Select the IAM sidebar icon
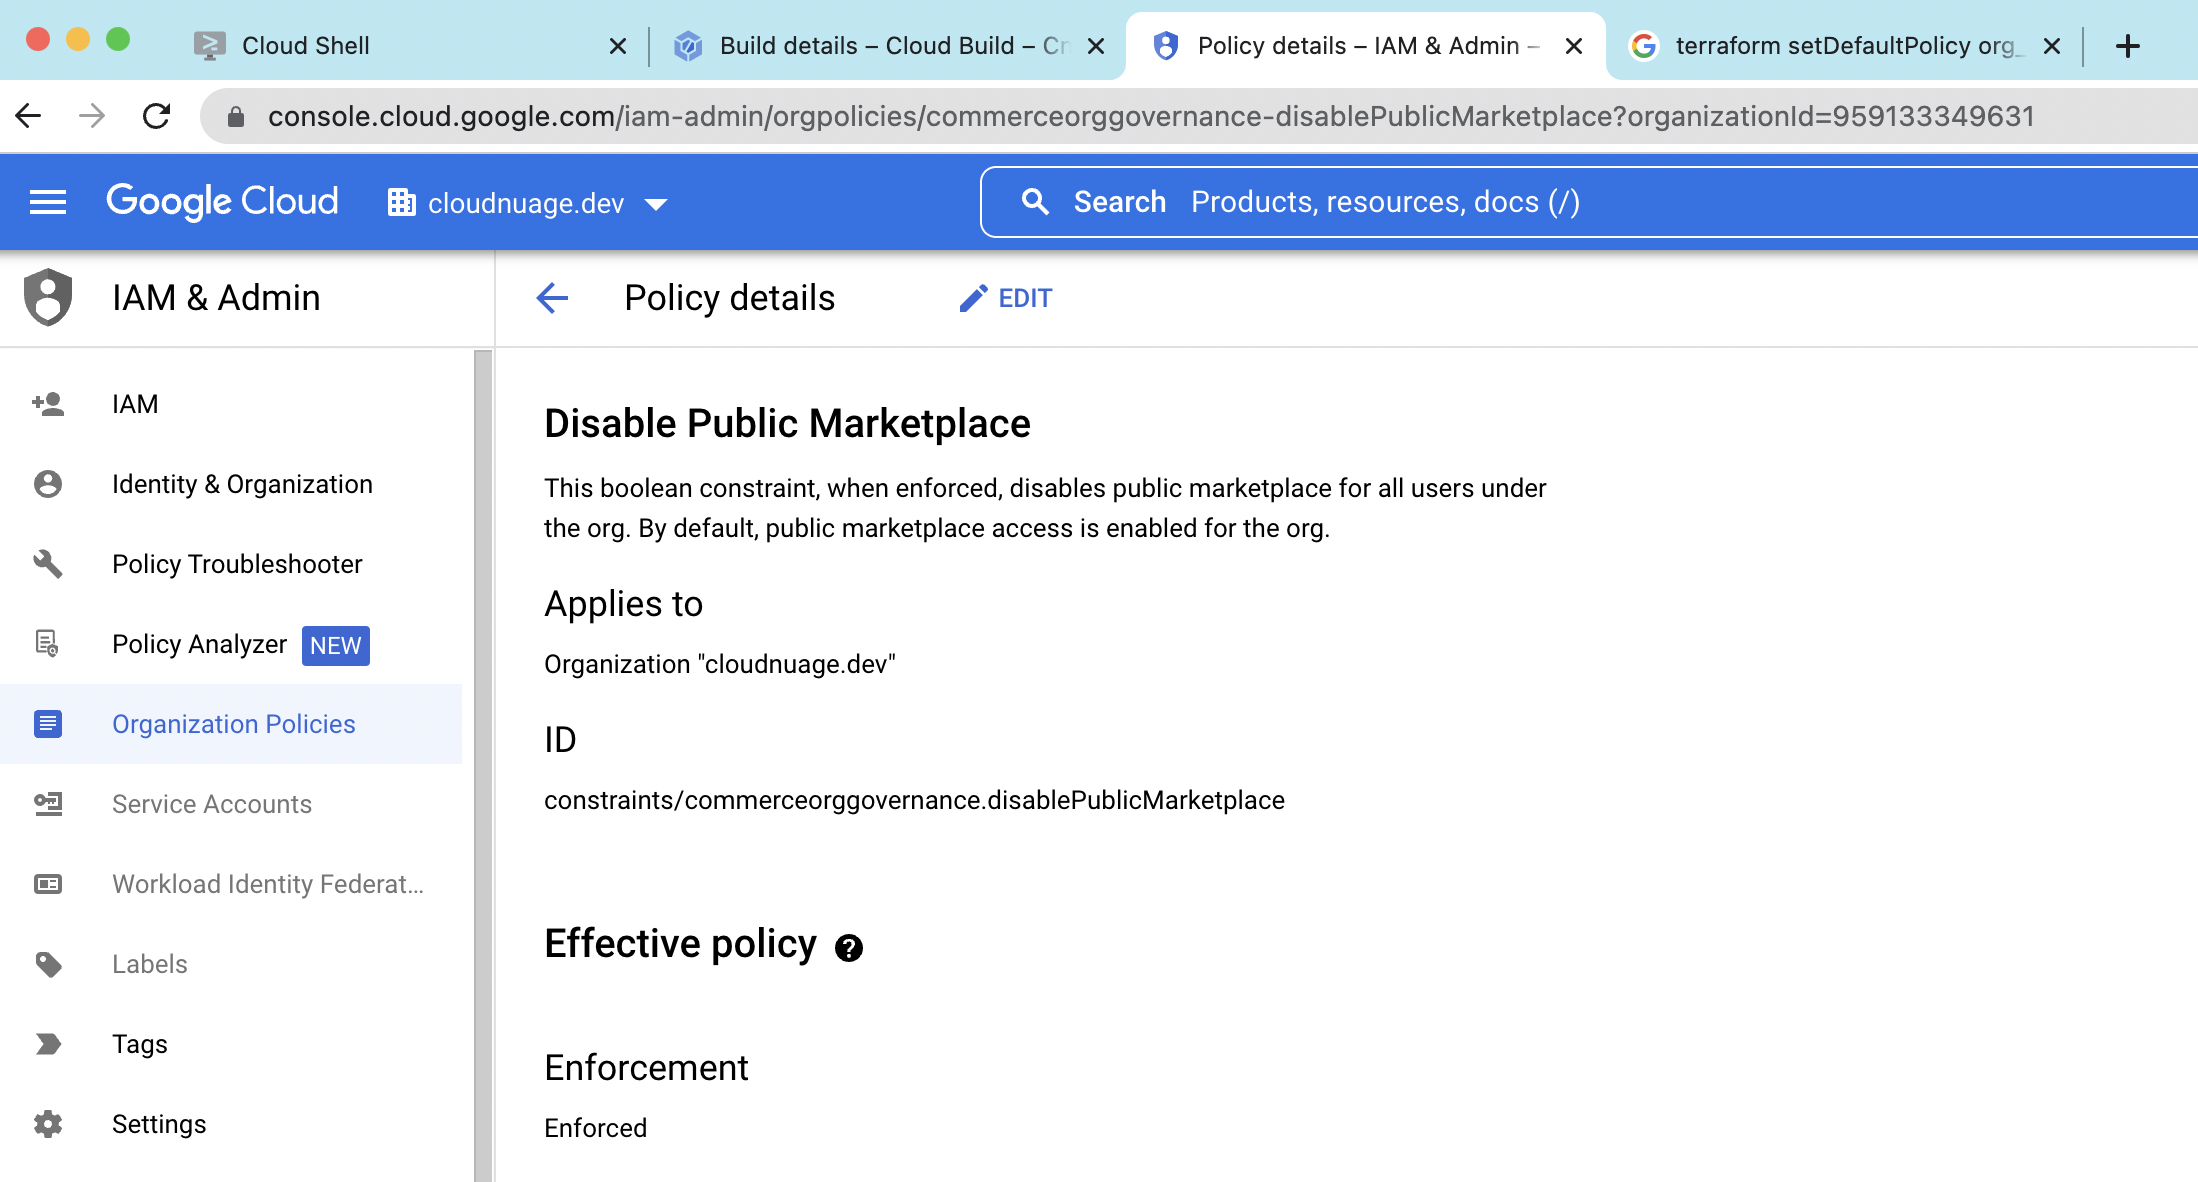2198x1182 pixels. (47, 403)
